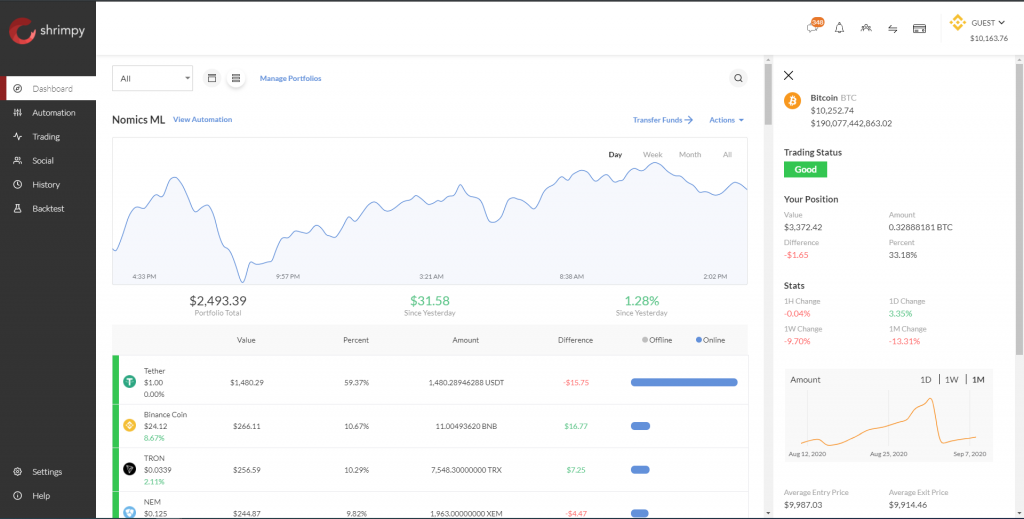Open Settings in sidebar
This screenshot has width=1024, height=519.
(48, 472)
